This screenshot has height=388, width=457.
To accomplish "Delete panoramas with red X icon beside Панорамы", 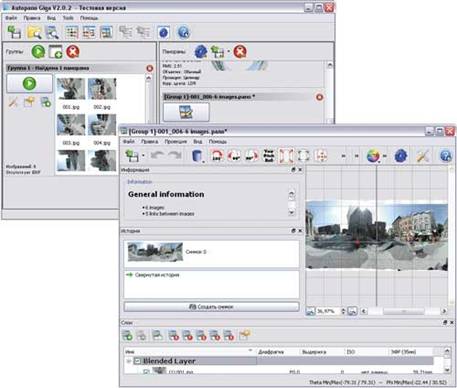I will 240,52.
